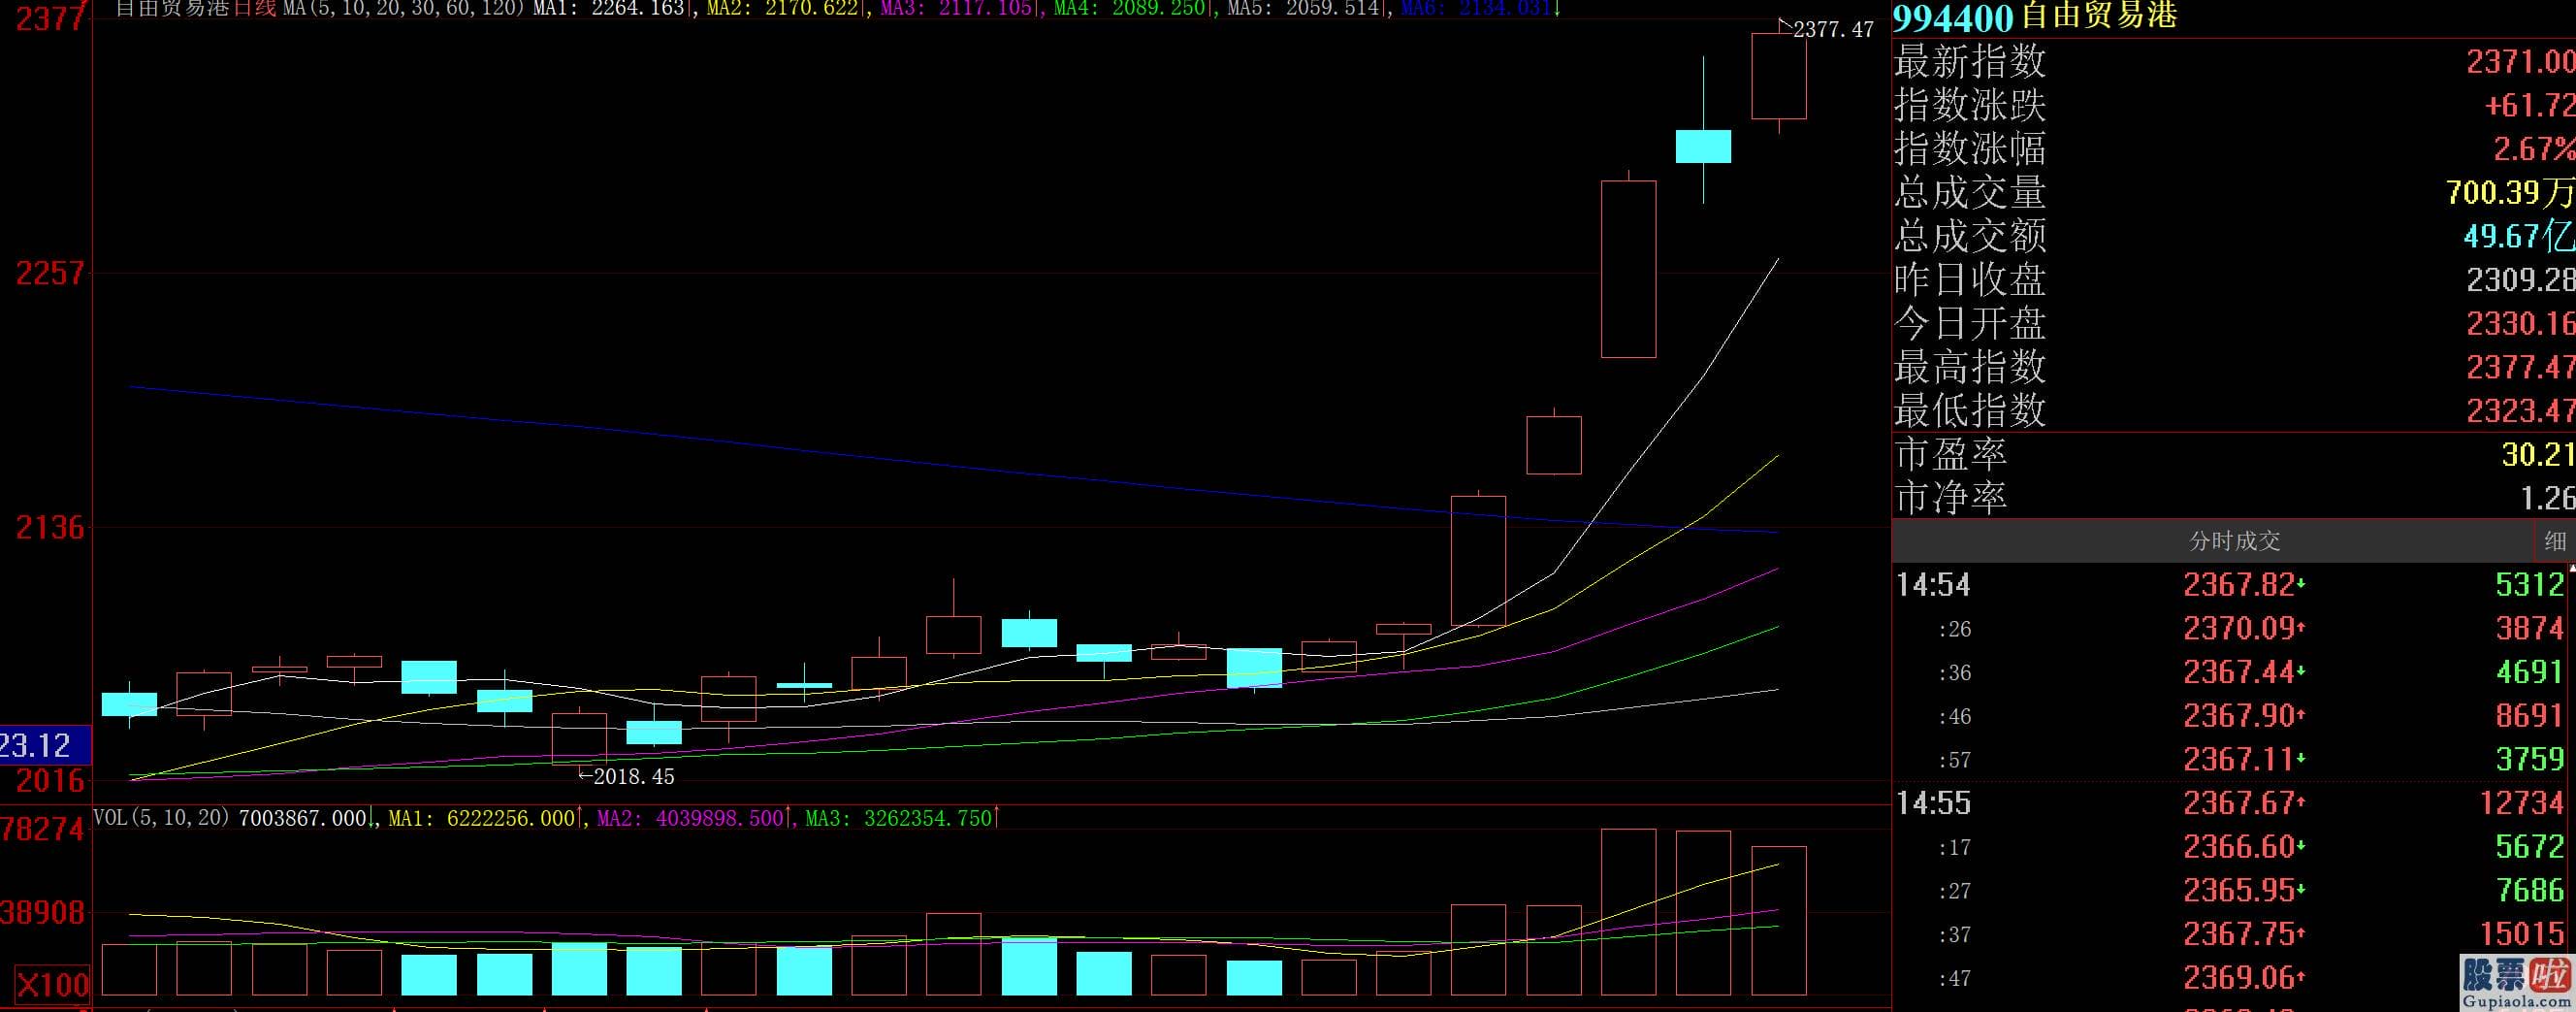Screen dimensions: 2576x1012
Task: Select the tick volume 8691
Action: click(x=2530, y=716)
